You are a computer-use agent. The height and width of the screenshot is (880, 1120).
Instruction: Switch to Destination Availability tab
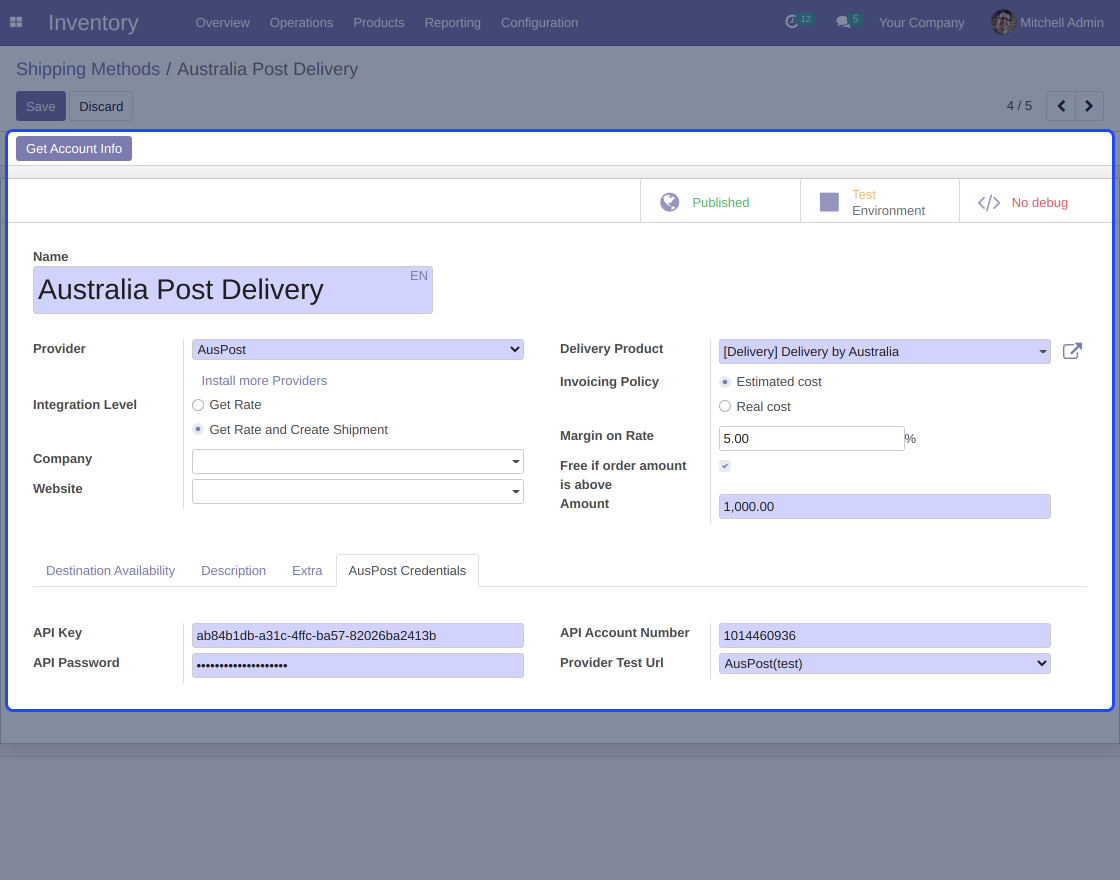pyautogui.click(x=111, y=571)
